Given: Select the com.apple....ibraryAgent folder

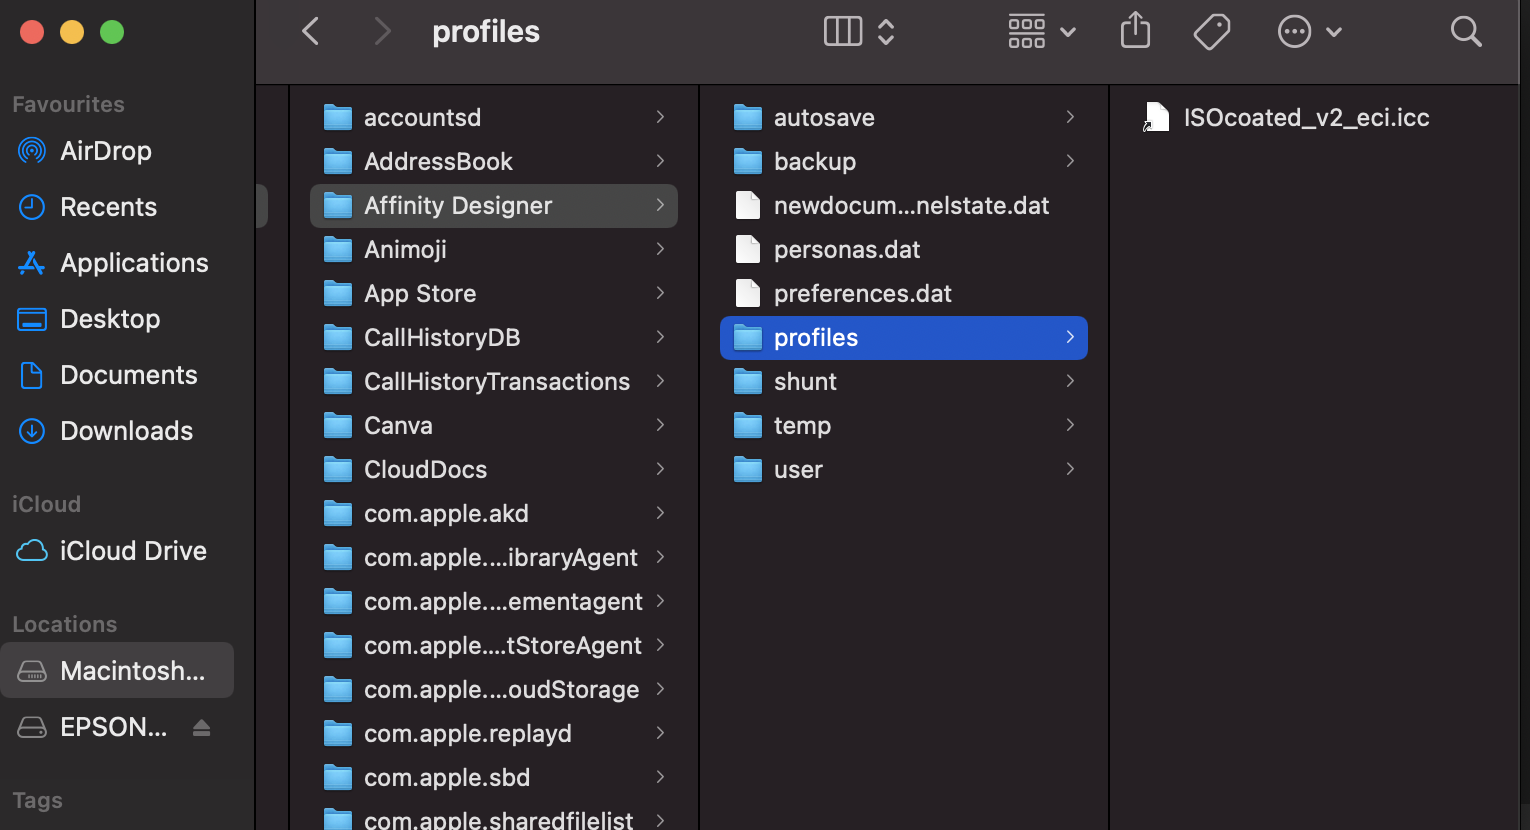Looking at the screenshot, I should coord(494,558).
